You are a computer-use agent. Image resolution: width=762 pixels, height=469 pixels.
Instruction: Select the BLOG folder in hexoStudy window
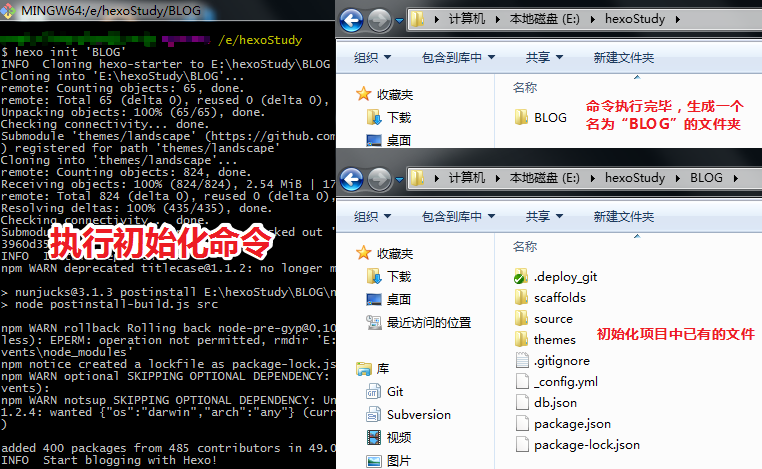click(540, 117)
